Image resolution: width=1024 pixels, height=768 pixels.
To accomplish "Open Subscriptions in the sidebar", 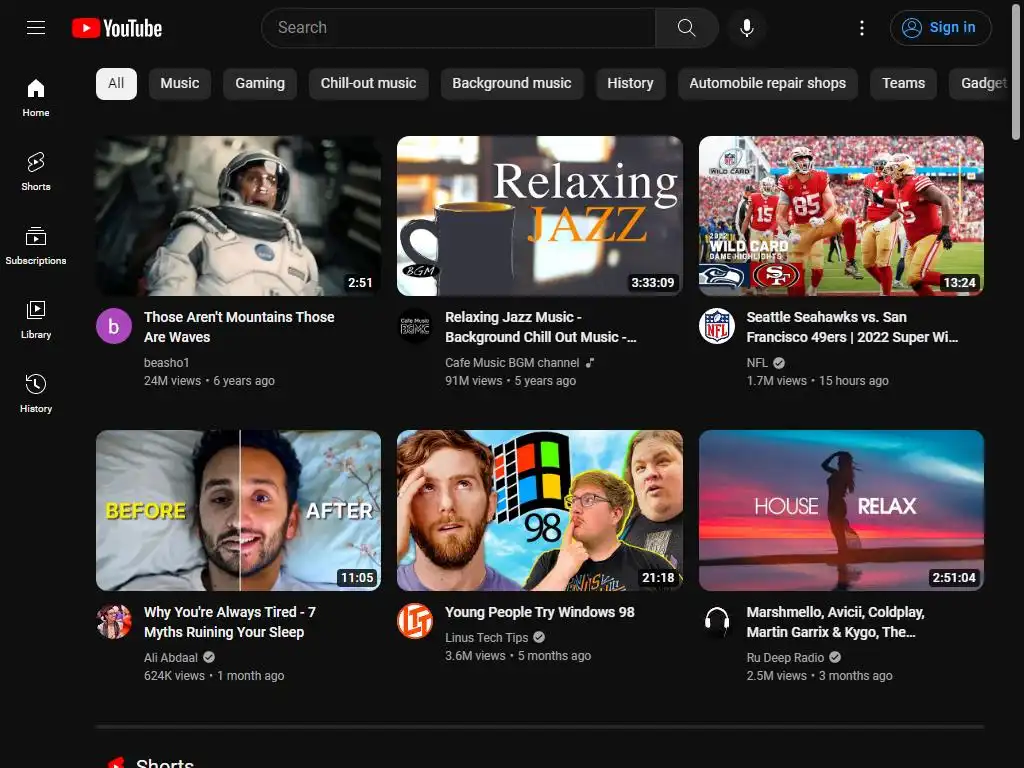I will coord(36,246).
